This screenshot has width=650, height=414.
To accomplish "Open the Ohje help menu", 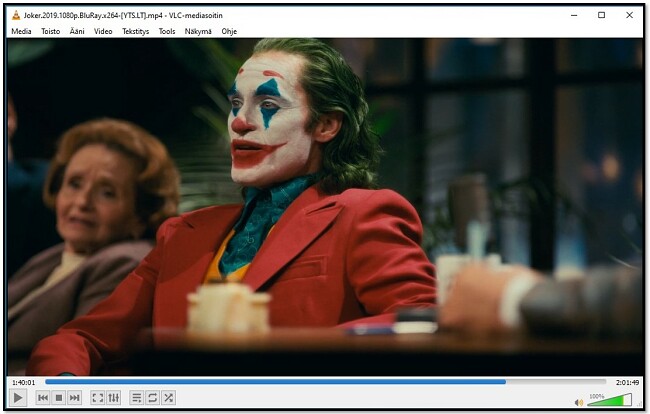I will pos(229,31).
